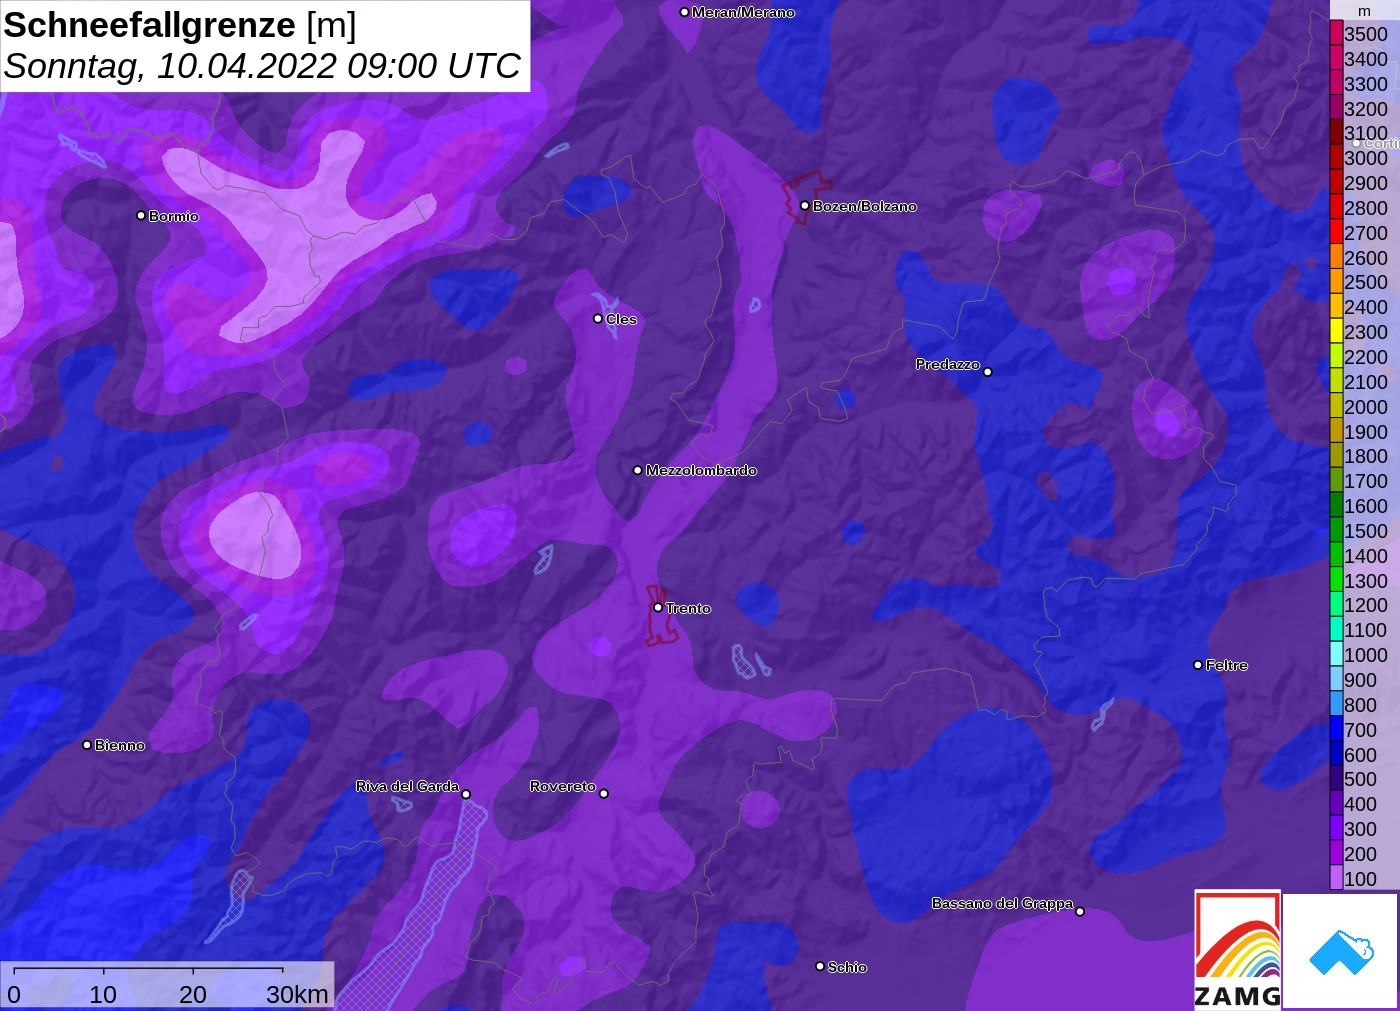Click the Trento city marker dot

[x=658, y=607]
